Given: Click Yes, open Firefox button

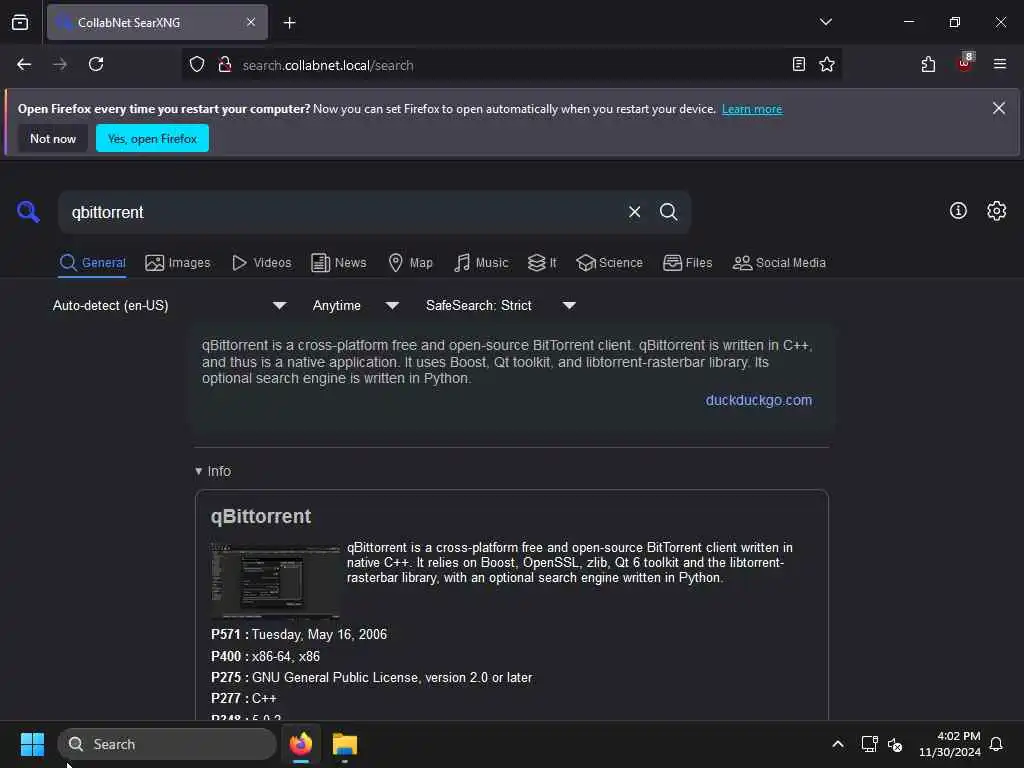Looking at the screenshot, I should 152,138.
